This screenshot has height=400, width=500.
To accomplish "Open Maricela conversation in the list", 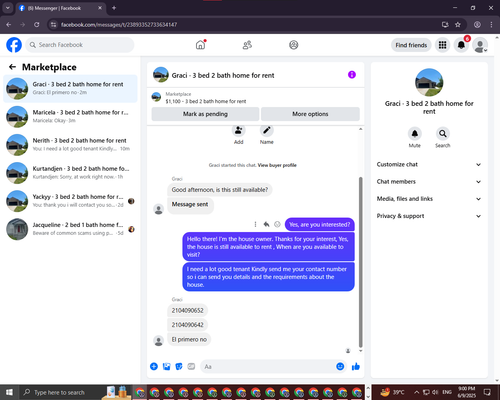I will [x=70, y=117].
